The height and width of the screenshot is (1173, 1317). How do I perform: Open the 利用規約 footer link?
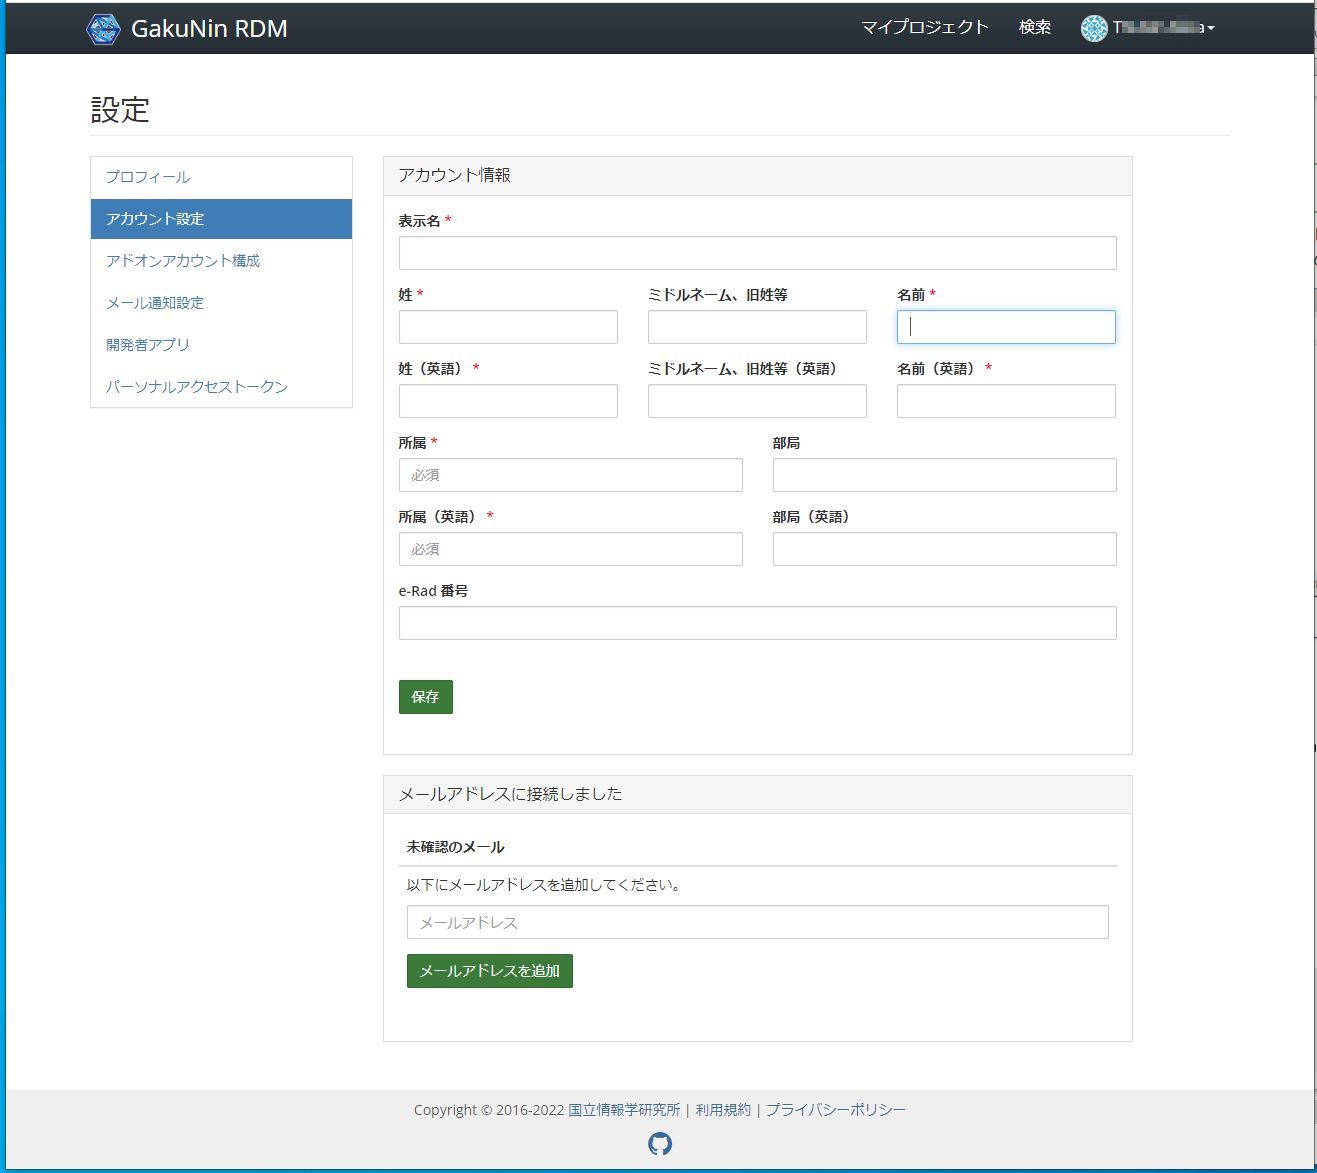pyautogui.click(x=723, y=1110)
